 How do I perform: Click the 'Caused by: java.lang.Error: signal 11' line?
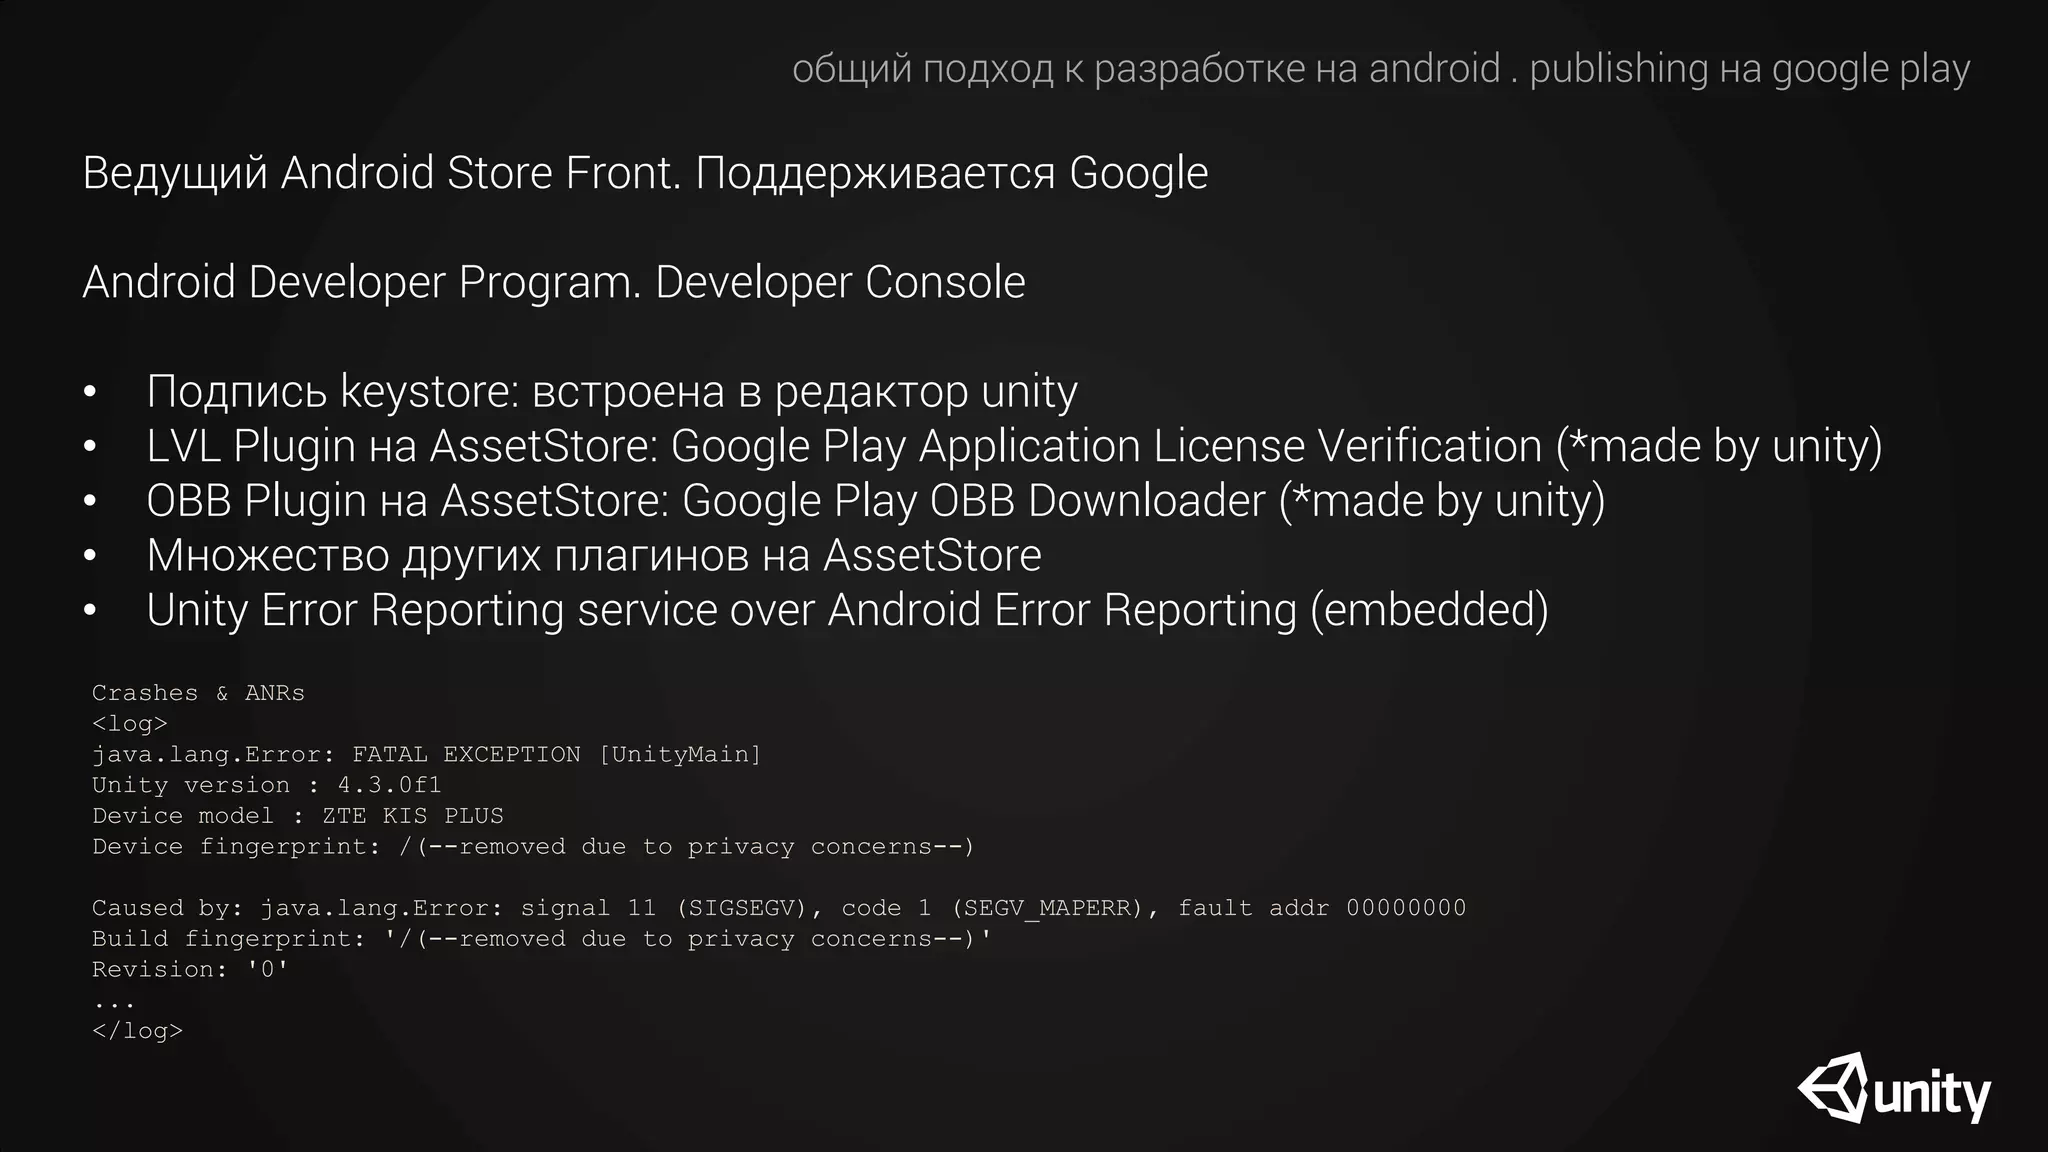pos(779,908)
